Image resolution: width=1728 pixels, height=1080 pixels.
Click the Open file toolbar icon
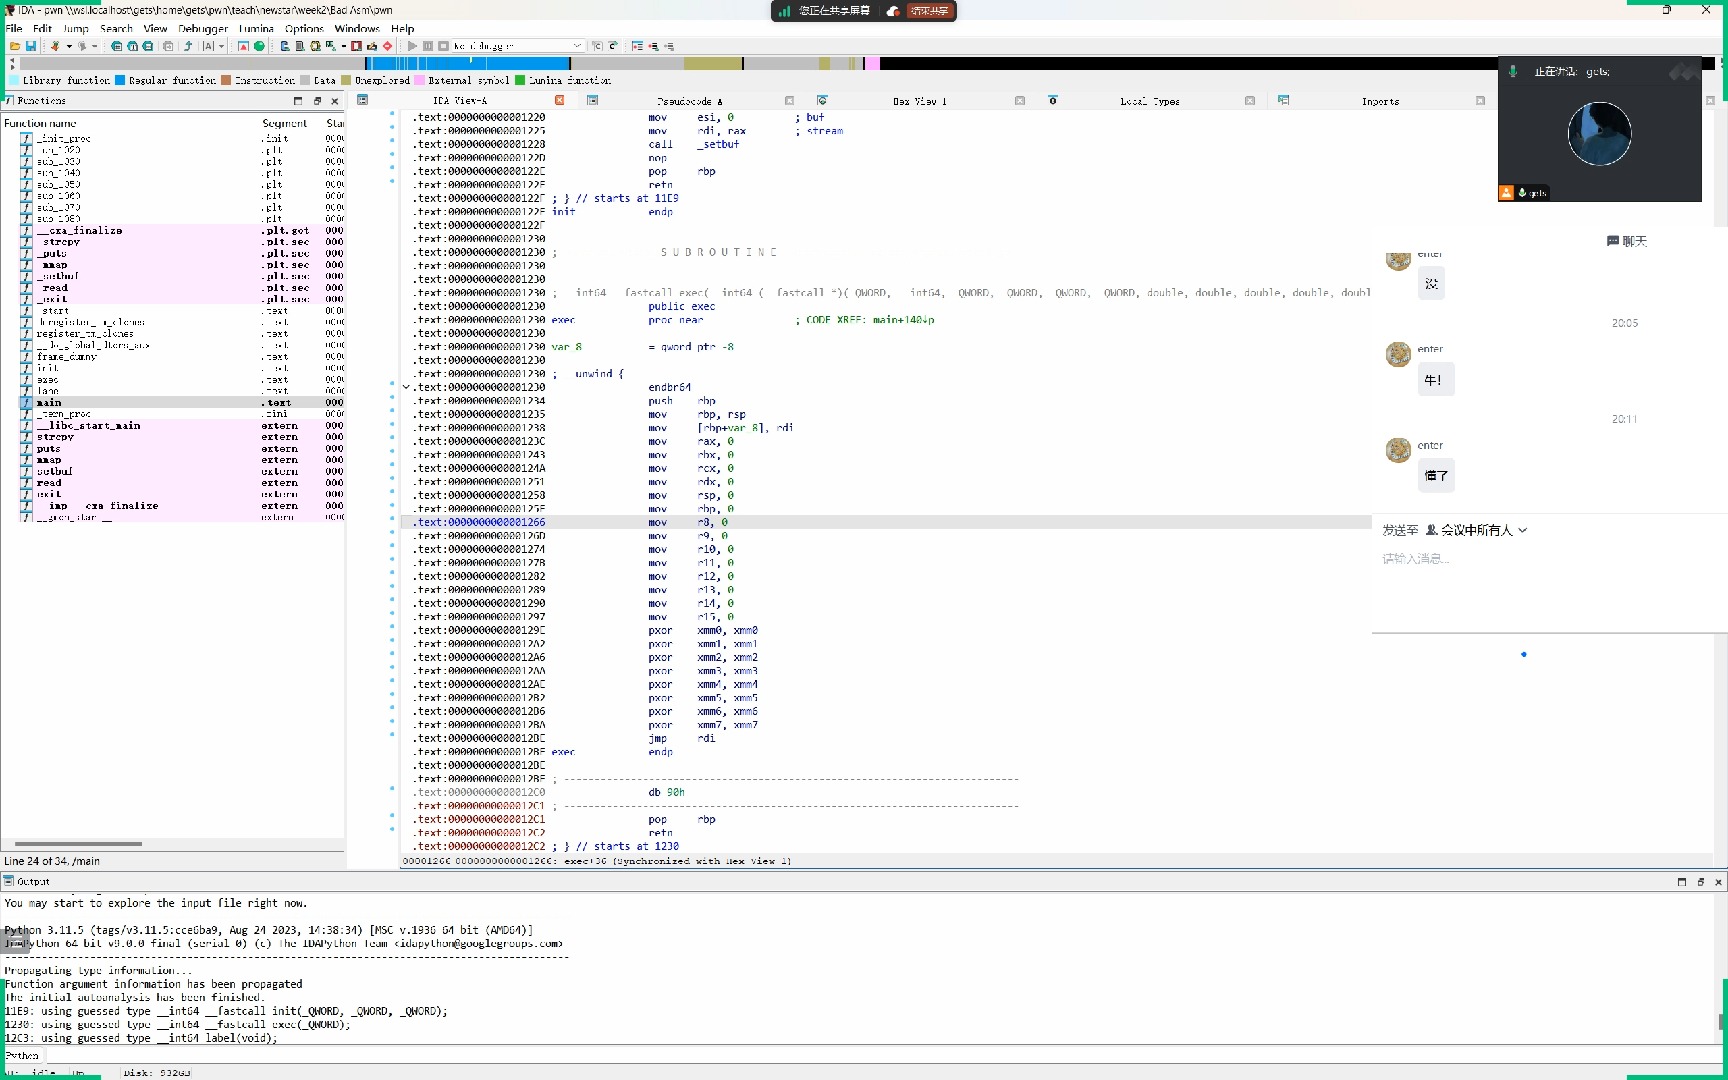(x=15, y=46)
